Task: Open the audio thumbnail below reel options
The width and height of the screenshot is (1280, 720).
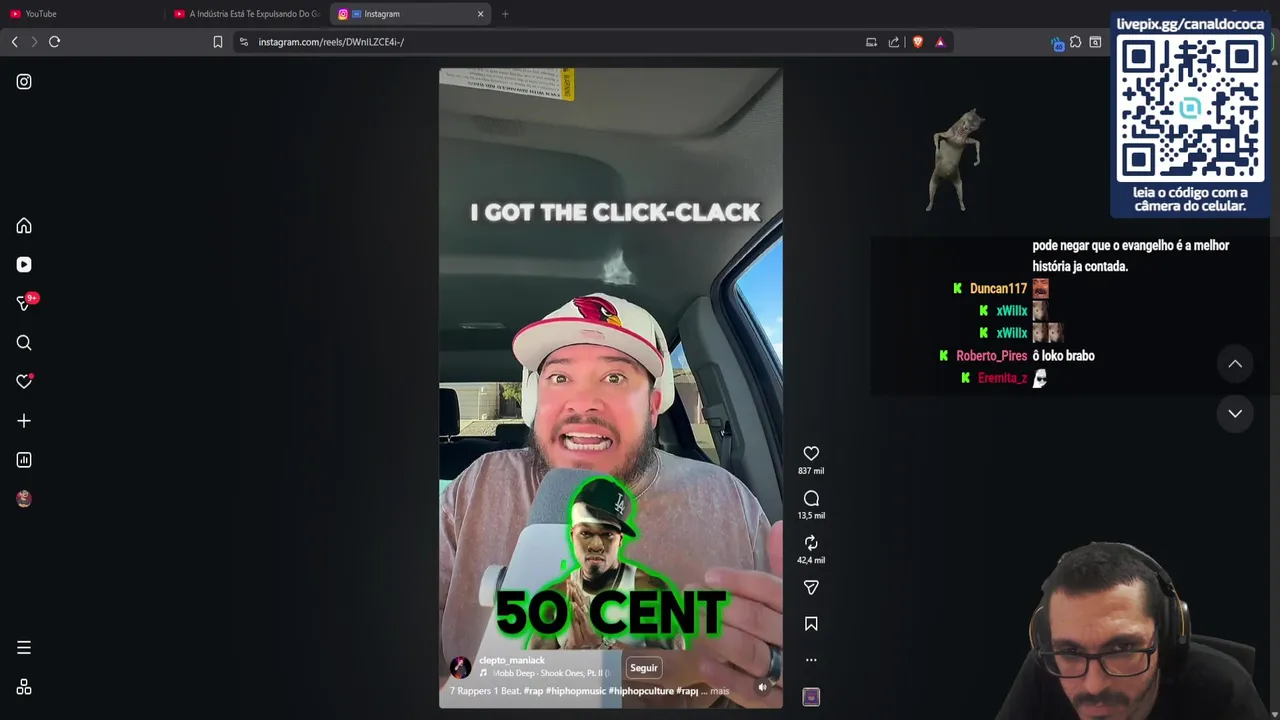Action: coord(811,697)
